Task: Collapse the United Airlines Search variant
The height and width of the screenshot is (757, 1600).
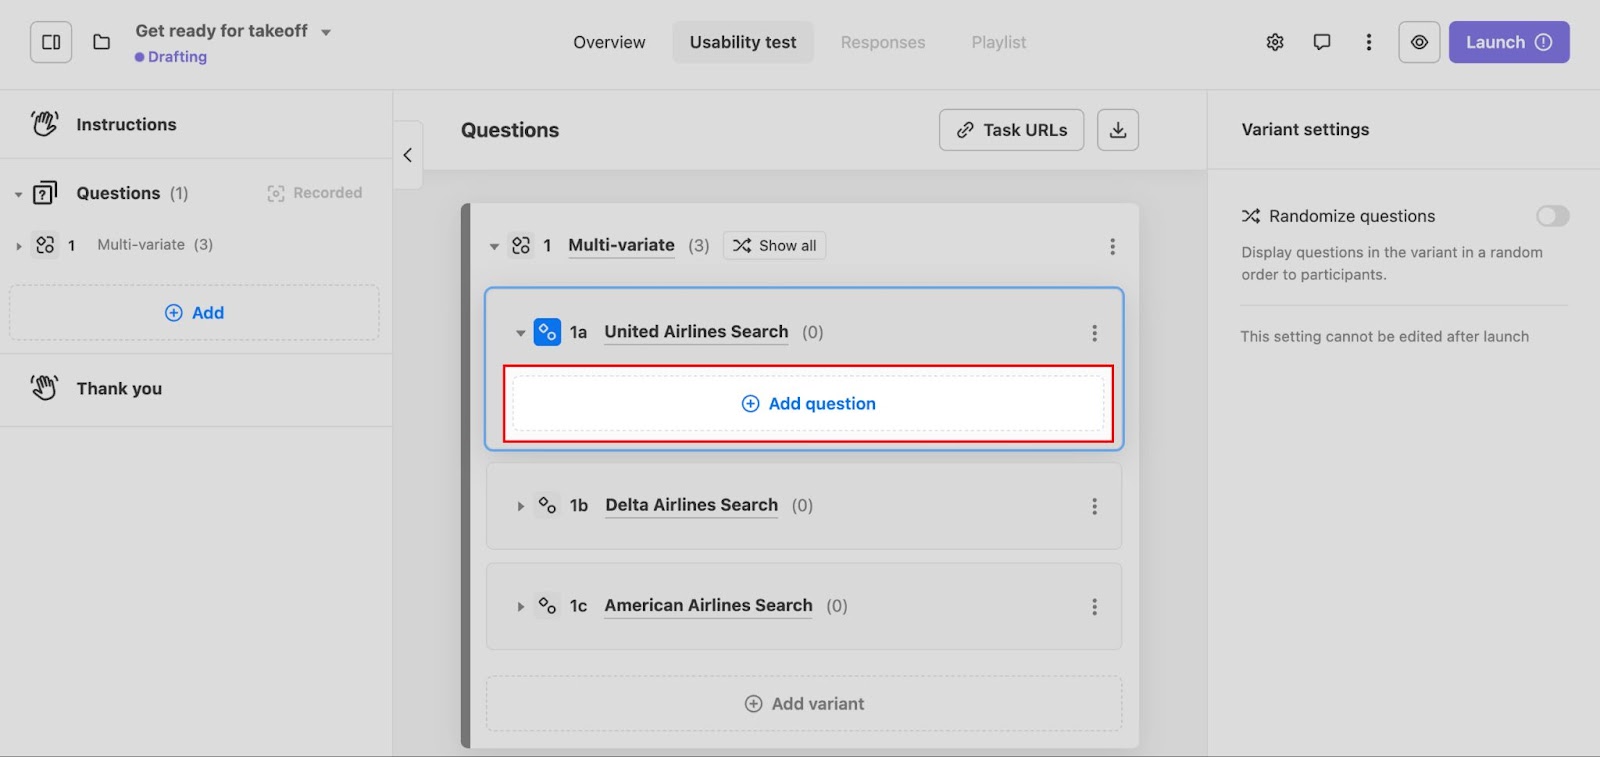Action: pyautogui.click(x=520, y=333)
